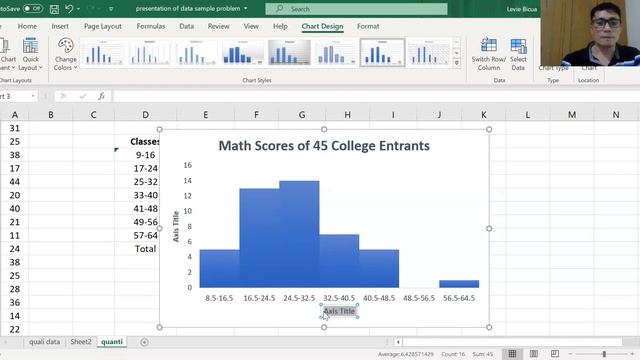The image size is (640, 360).
Task: Open Customize Quick Access Toolbar dropdown
Action: (x=111, y=9)
